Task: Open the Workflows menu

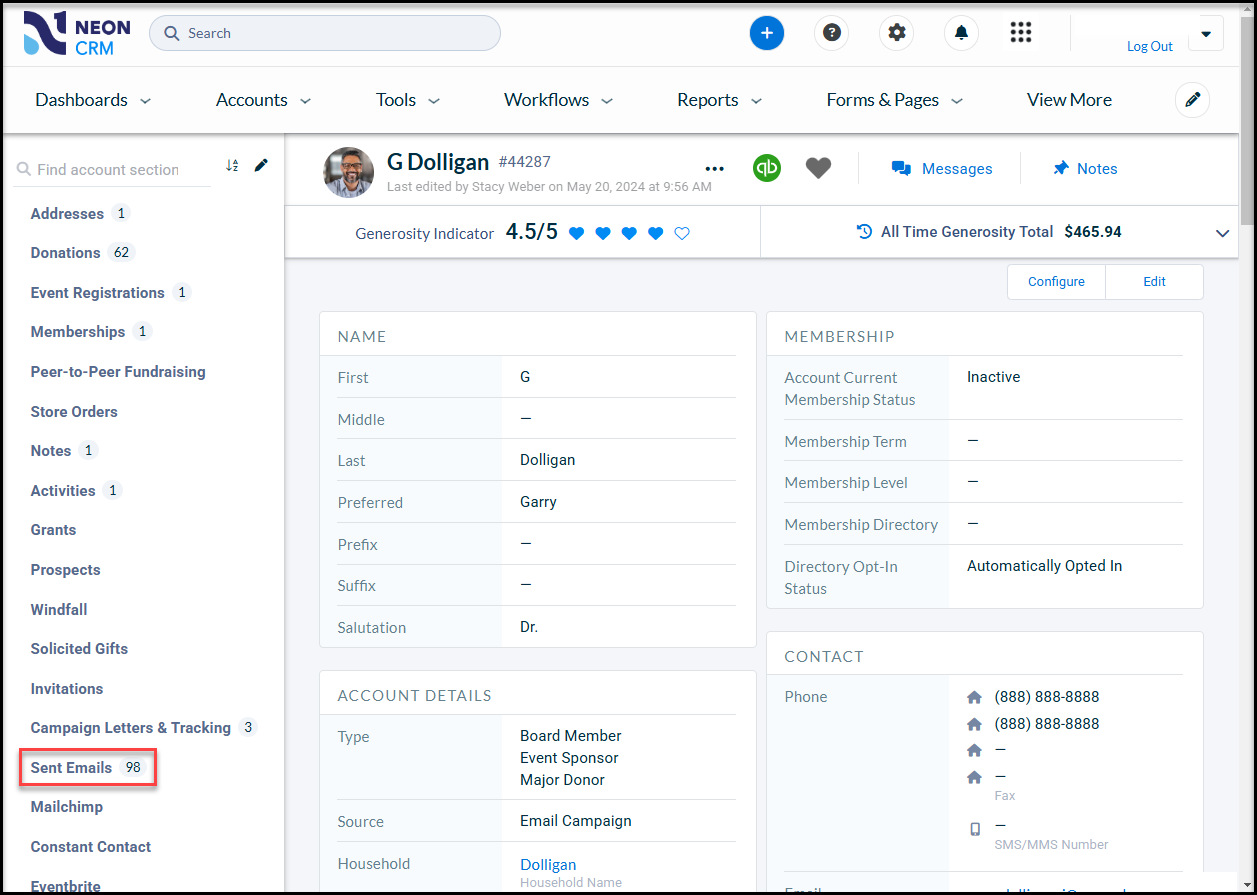Action: coord(559,100)
